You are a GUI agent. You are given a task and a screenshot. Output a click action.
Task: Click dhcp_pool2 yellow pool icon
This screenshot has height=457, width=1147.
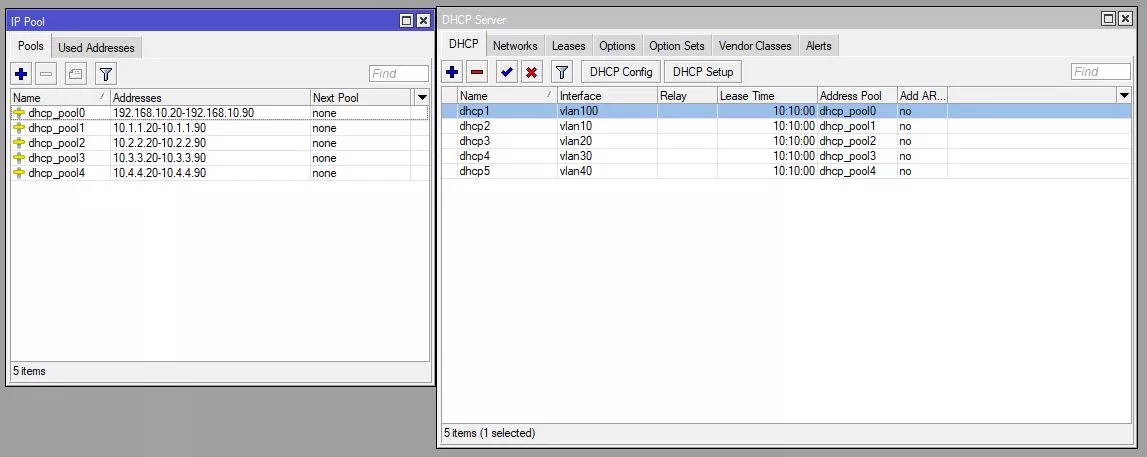pos(19,143)
